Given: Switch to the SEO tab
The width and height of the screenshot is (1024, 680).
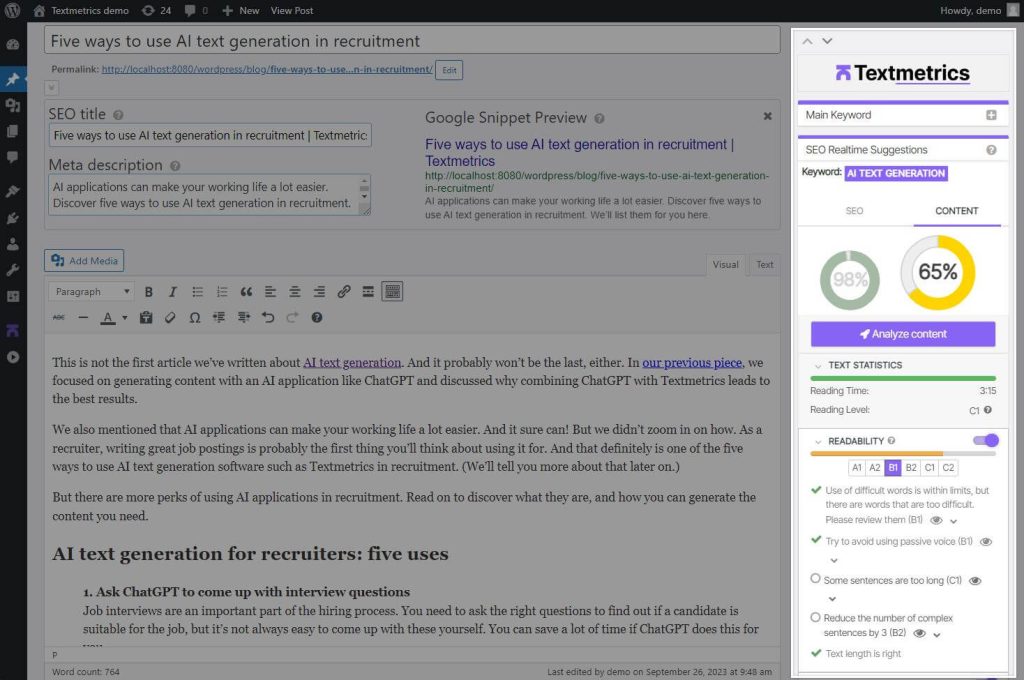Looking at the screenshot, I should pos(854,211).
